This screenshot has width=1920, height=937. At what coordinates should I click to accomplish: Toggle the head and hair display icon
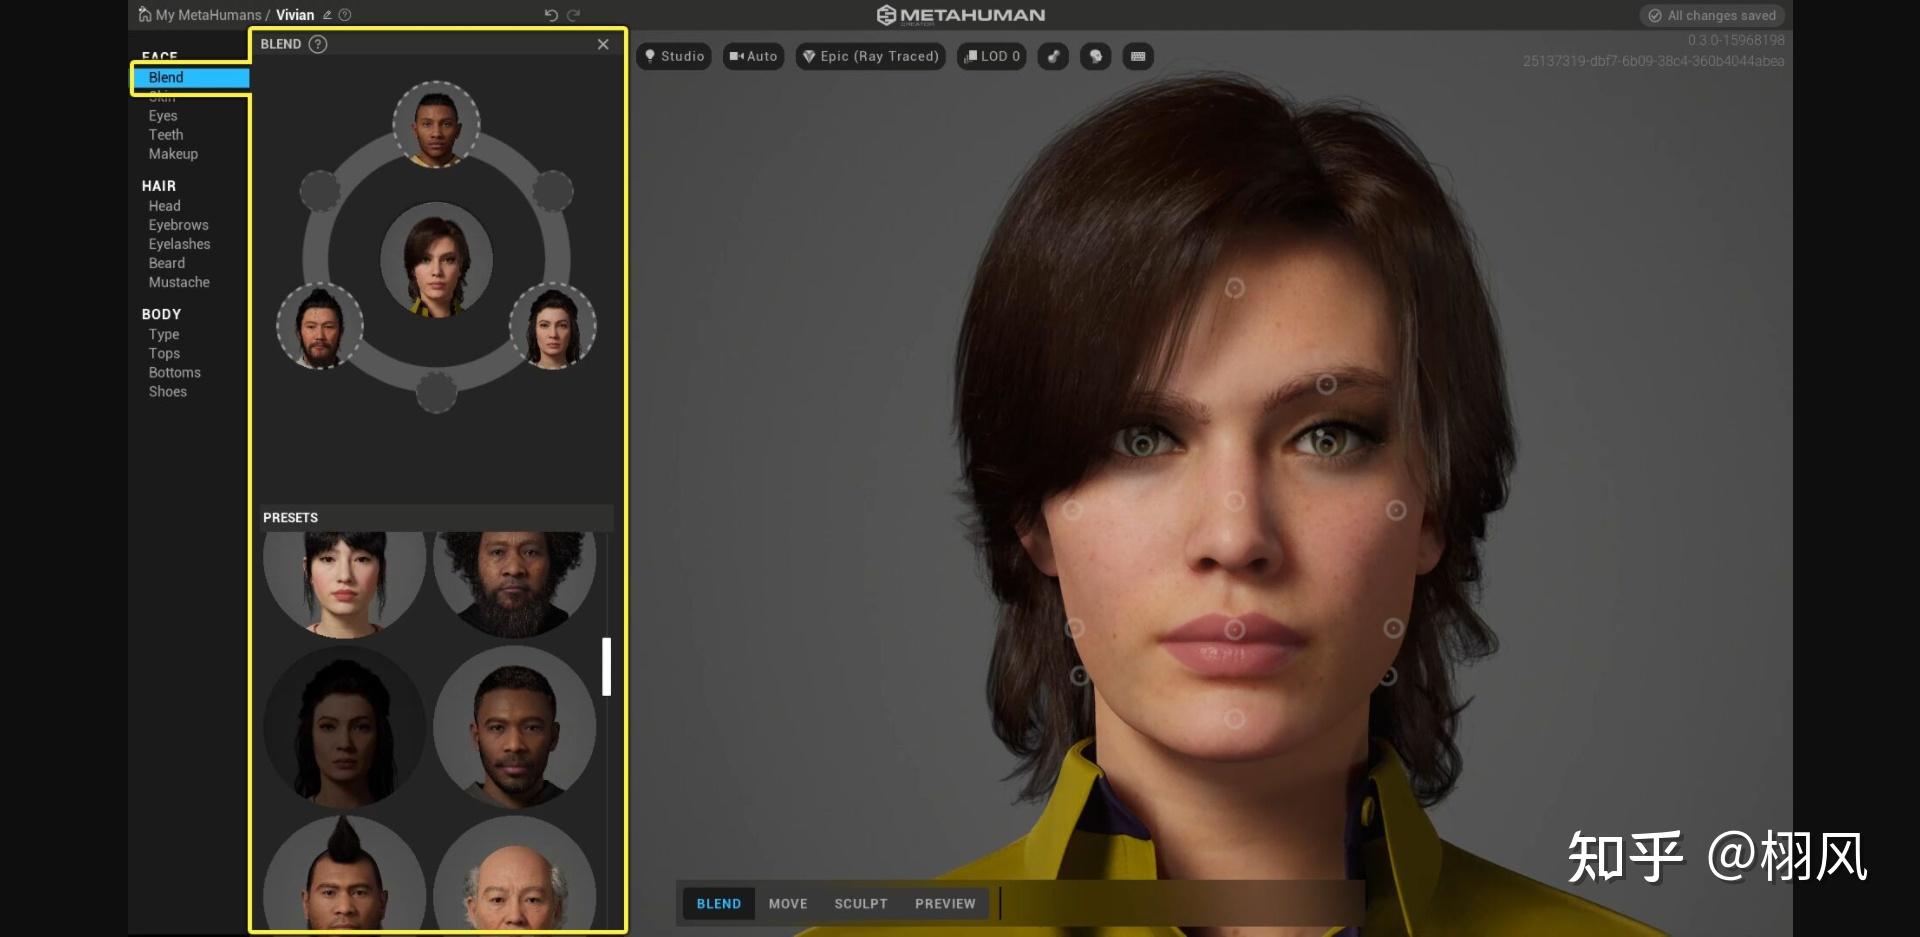1096,56
